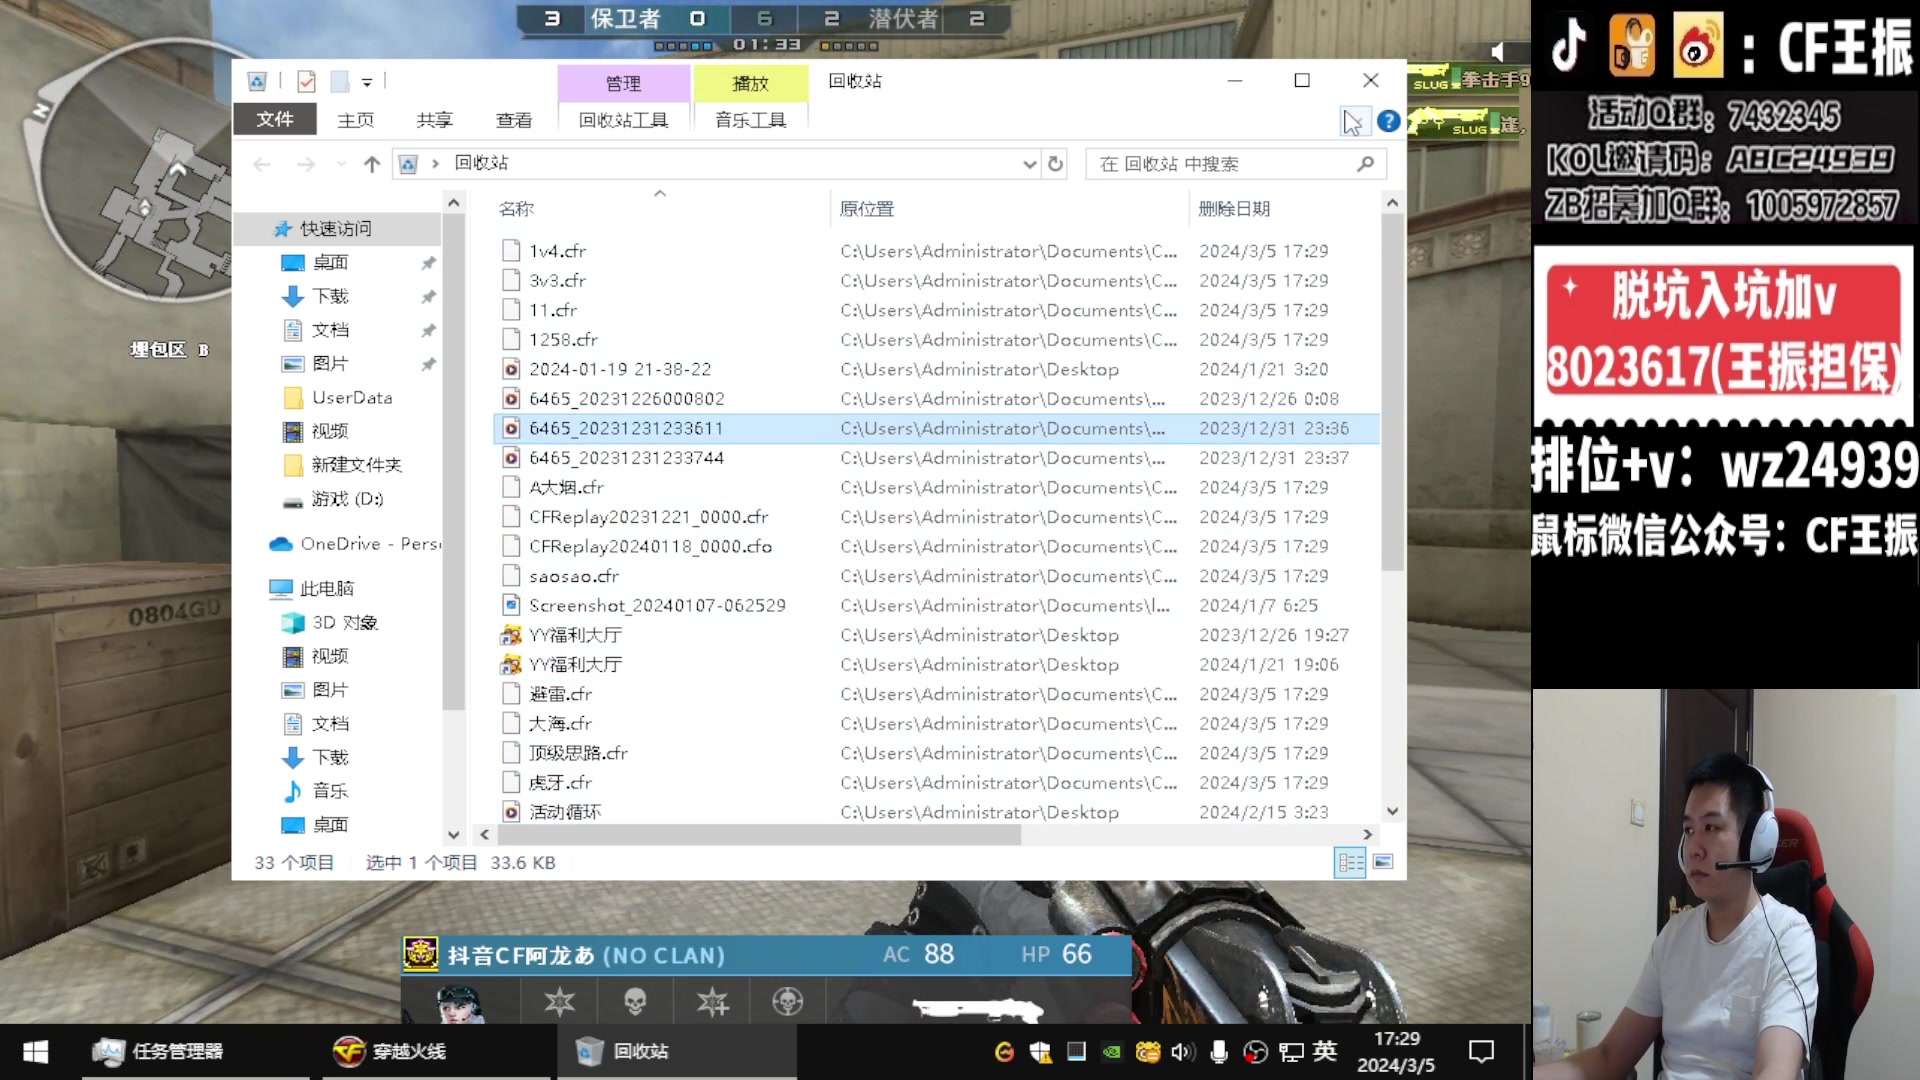
Task: Click the blue Help question mark icon
Action: 1388,121
